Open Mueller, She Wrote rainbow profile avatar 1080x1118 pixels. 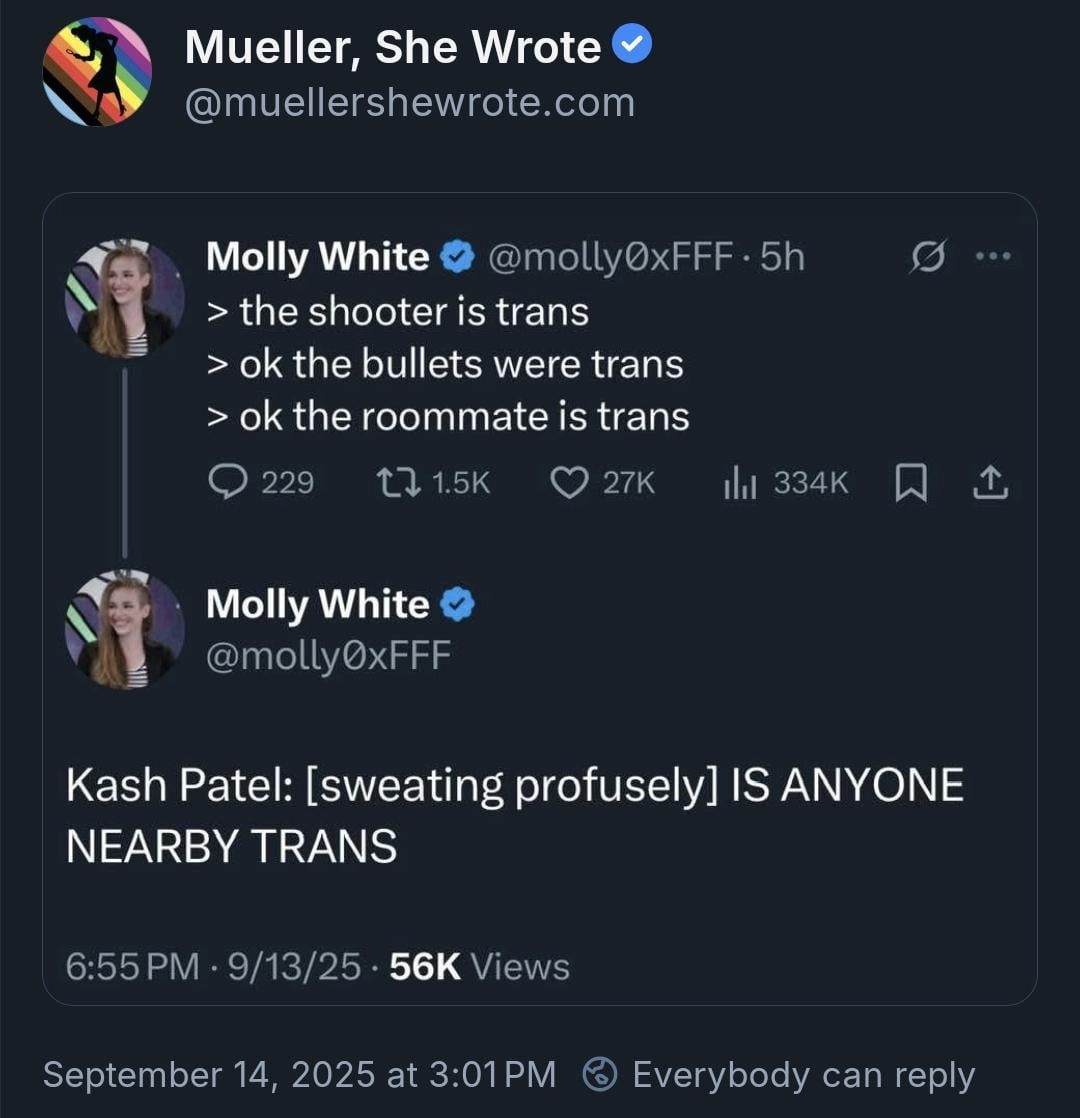click(x=98, y=71)
